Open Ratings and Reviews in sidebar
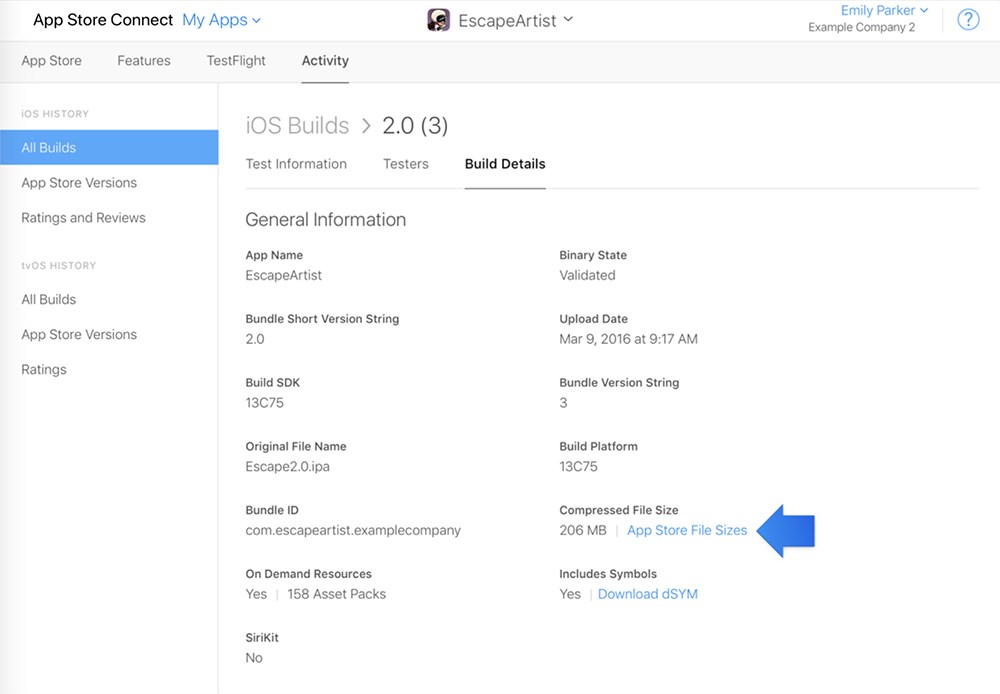The width and height of the screenshot is (1000, 694). (x=83, y=218)
